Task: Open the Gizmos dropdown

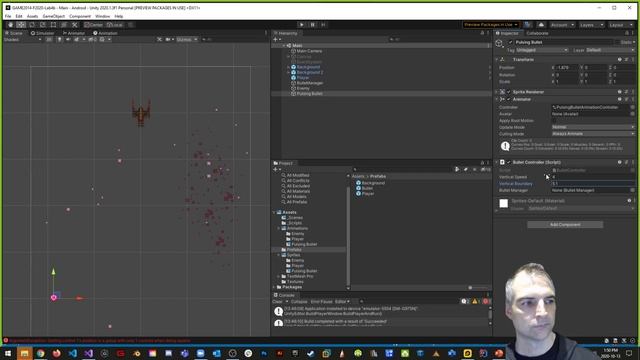Action: [x=187, y=40]
